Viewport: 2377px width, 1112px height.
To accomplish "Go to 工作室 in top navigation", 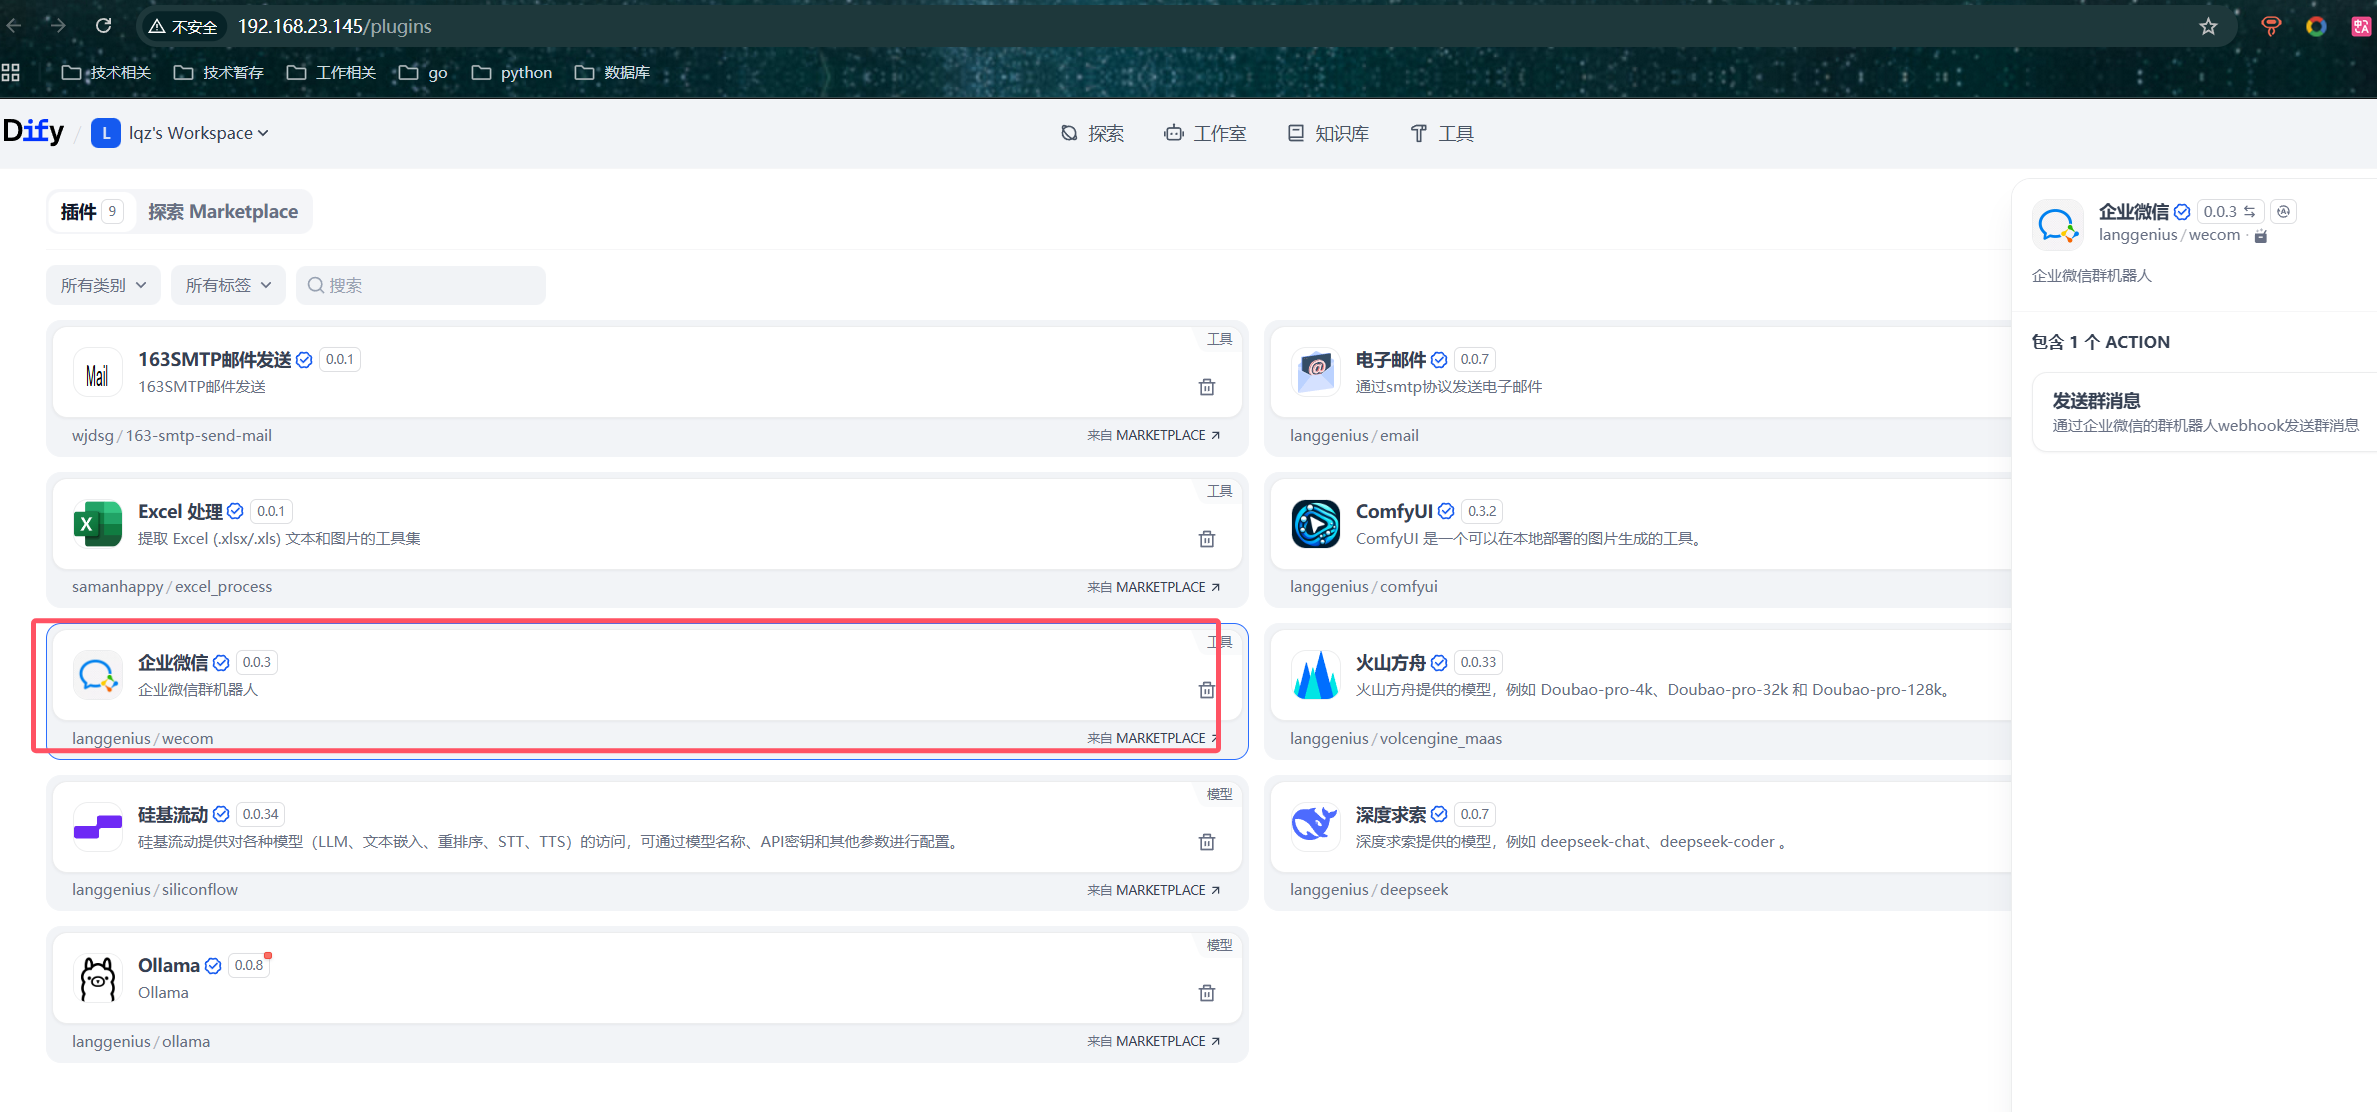I will pyautogui.click(x=1206, y=133).
